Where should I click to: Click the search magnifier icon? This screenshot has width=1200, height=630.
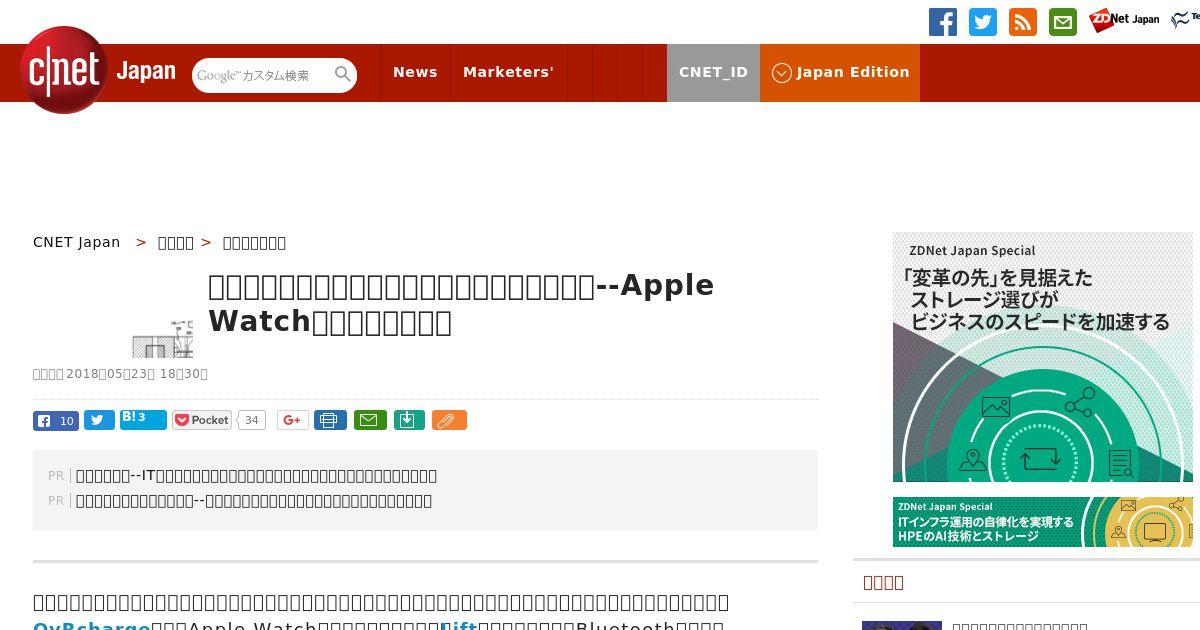click(x=343, y=74)
